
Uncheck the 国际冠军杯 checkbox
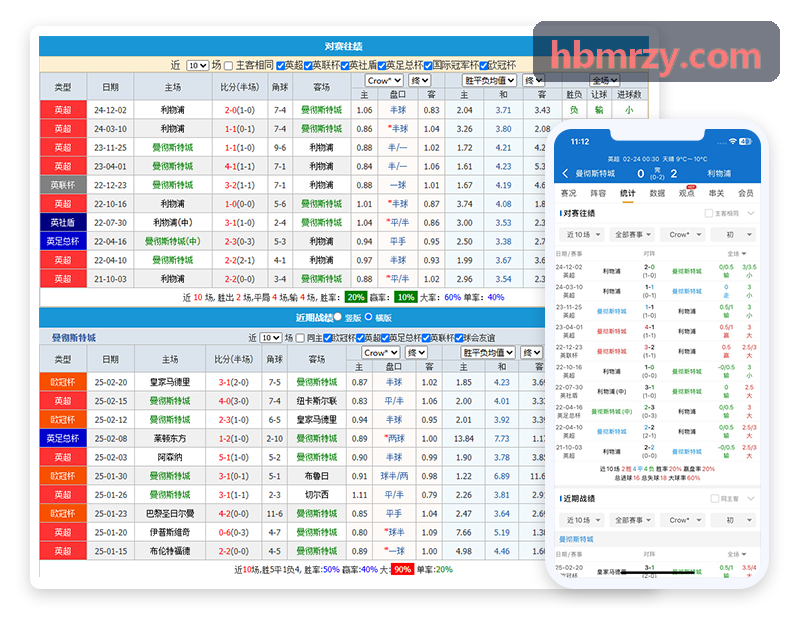point(428,66)
